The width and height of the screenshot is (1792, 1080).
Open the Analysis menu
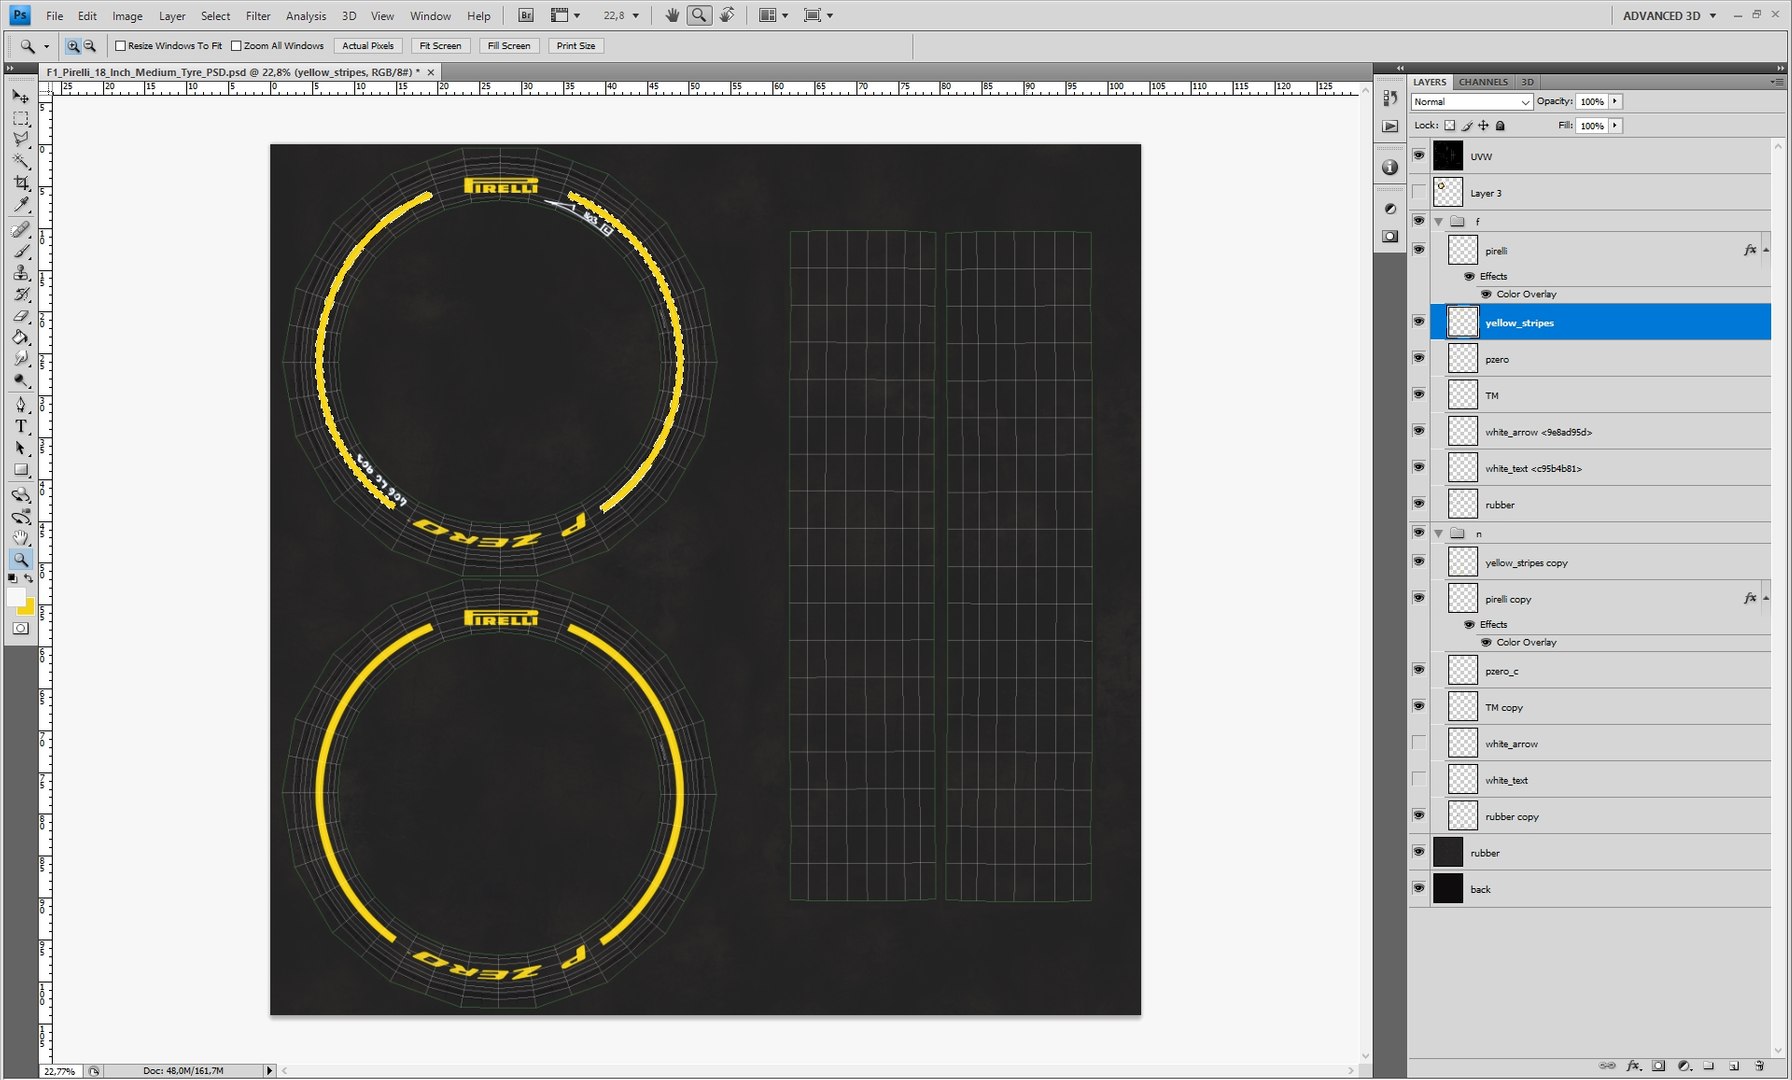click(305, 16)
